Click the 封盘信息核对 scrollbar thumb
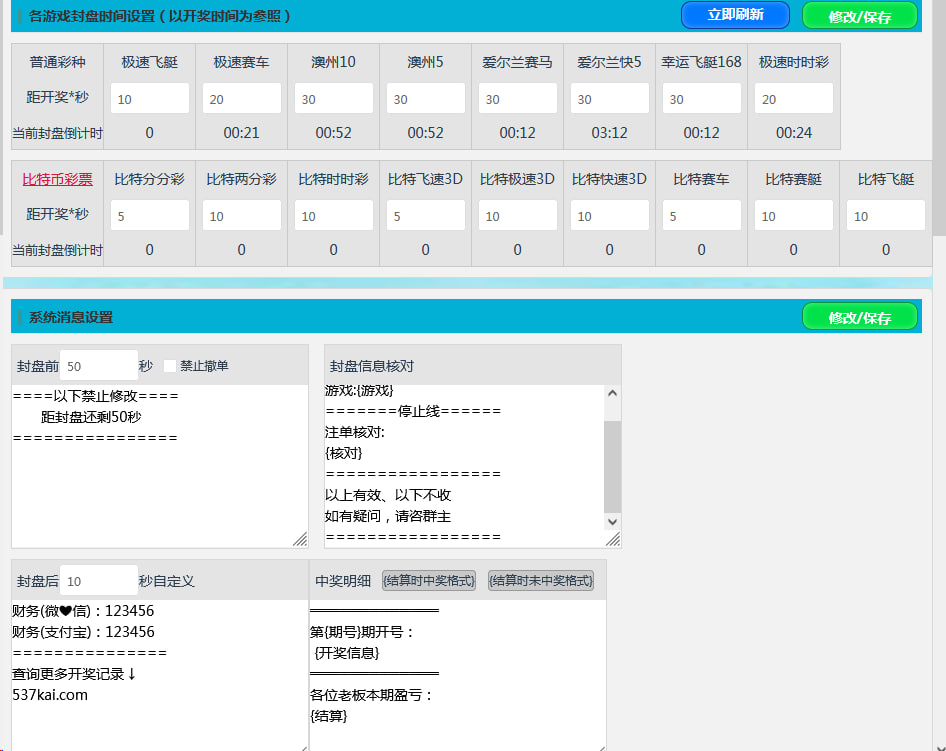 click(x=612, y=466)
